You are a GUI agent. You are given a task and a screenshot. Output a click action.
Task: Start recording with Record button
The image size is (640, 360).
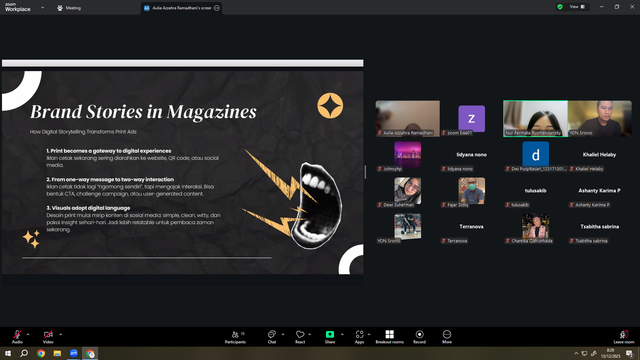[419, 337]
